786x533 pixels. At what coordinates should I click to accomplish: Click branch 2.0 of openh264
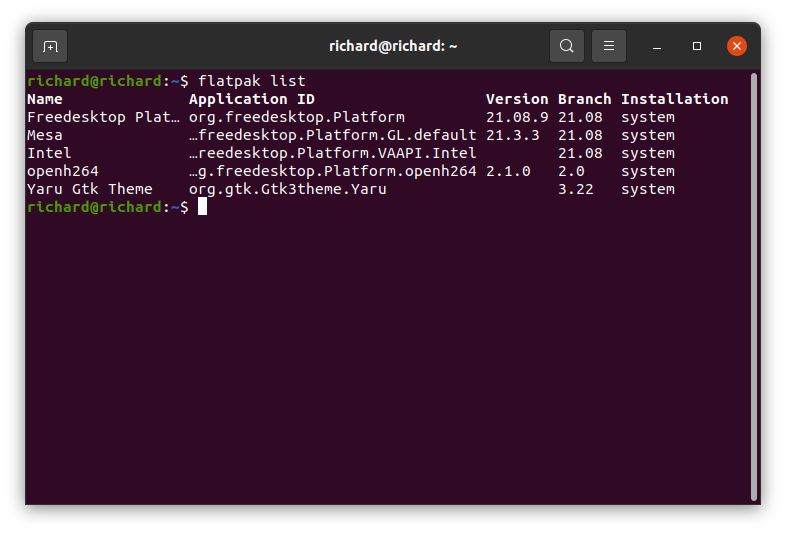[x=571, y=171]
